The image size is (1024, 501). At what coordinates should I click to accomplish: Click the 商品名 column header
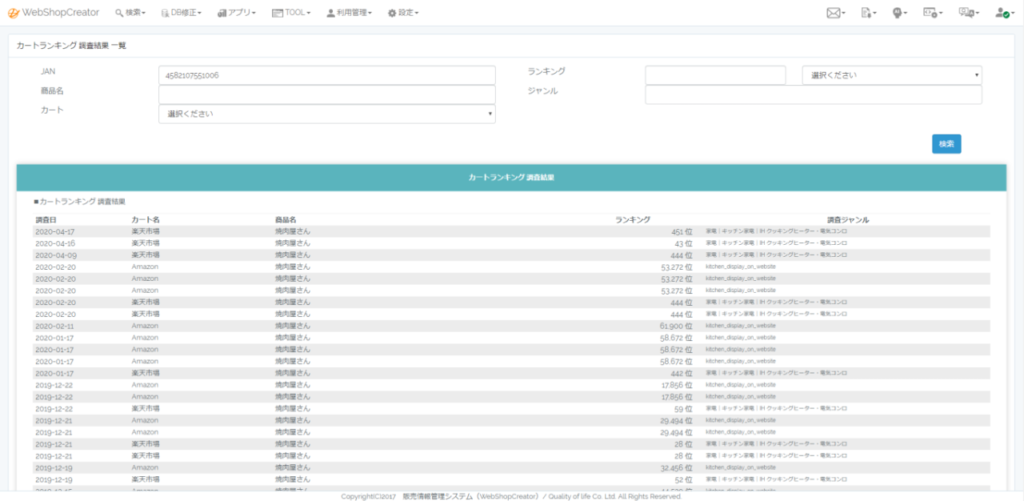tap(285, 219)
